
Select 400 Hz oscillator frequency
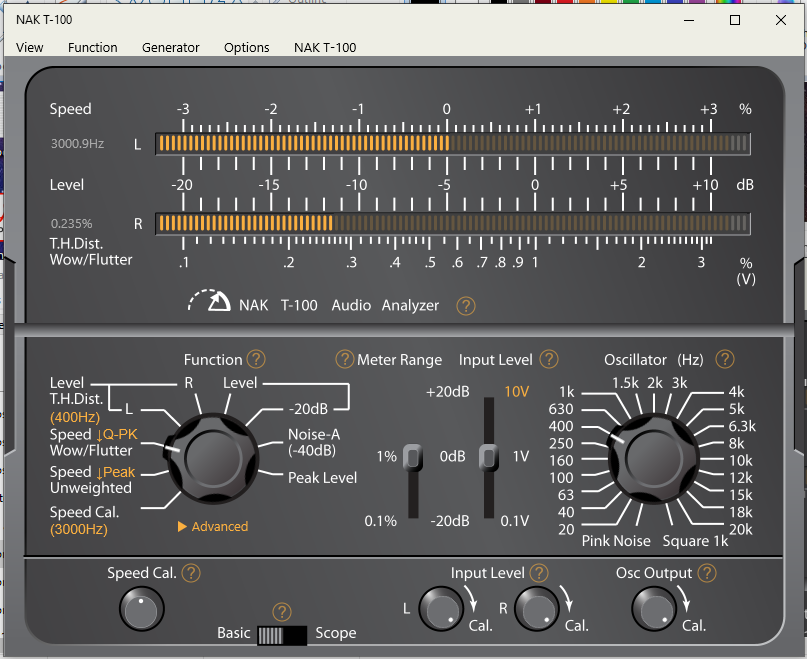(x=561, y=426)
